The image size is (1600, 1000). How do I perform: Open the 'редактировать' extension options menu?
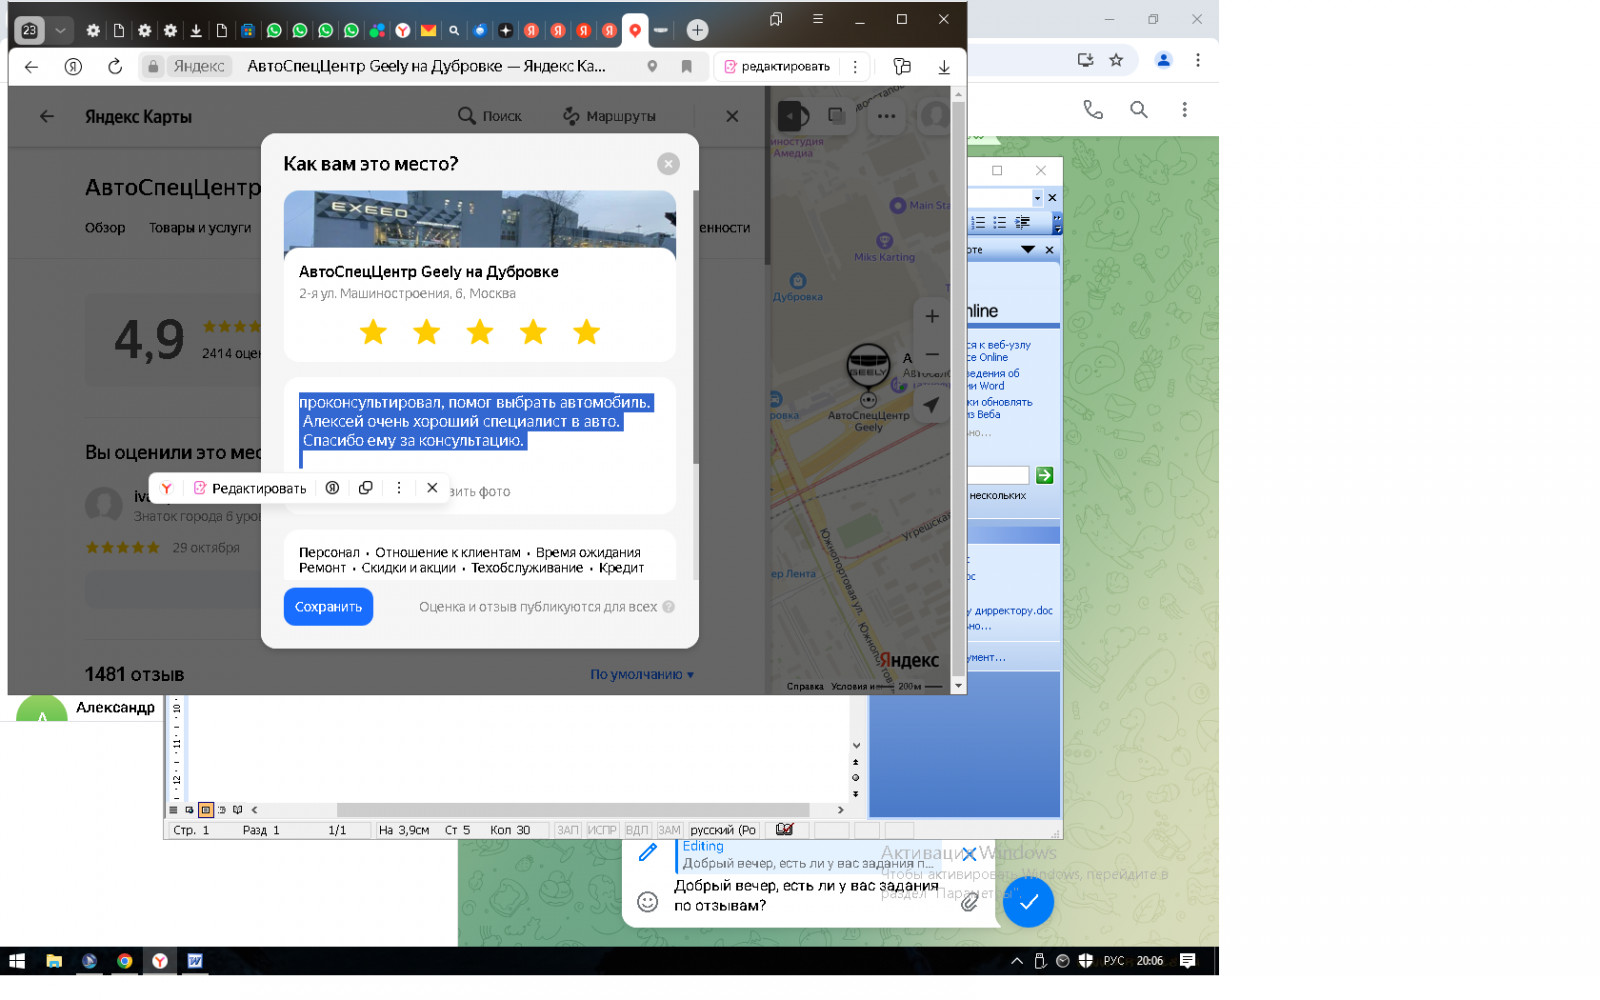coord(855,67)
